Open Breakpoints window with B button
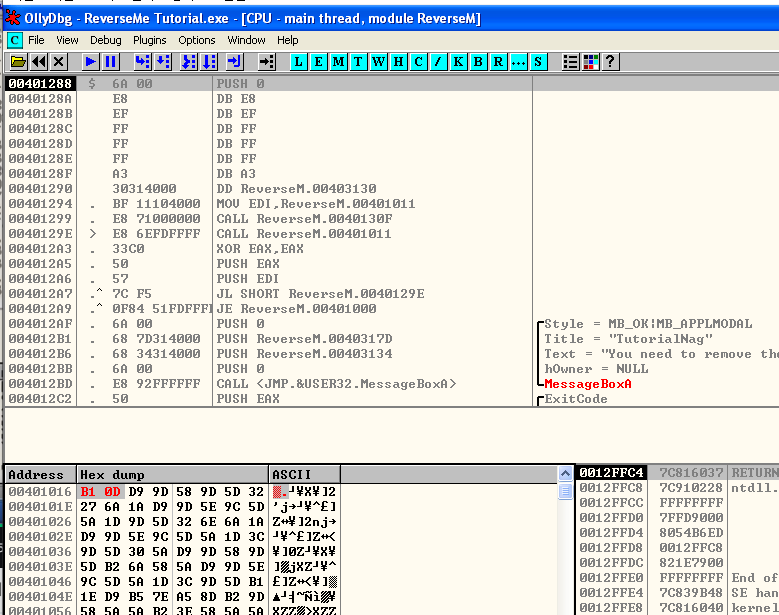 click(478, 62)
